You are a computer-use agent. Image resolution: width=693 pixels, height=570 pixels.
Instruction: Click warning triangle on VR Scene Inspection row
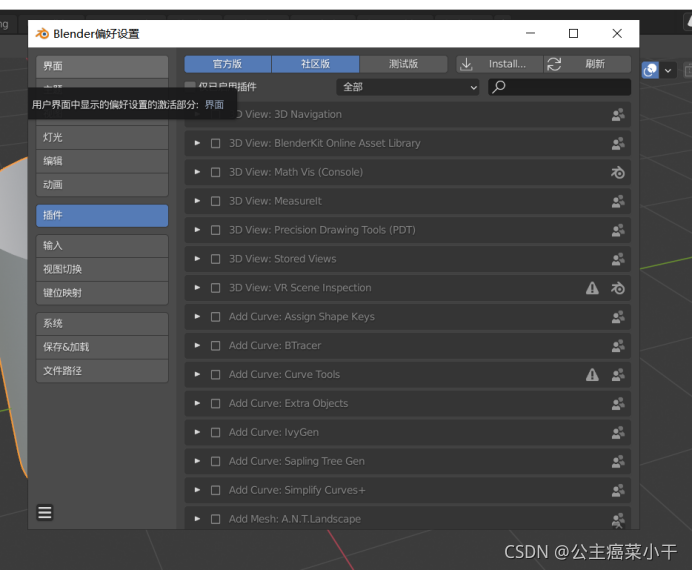(x=592, y=288)
